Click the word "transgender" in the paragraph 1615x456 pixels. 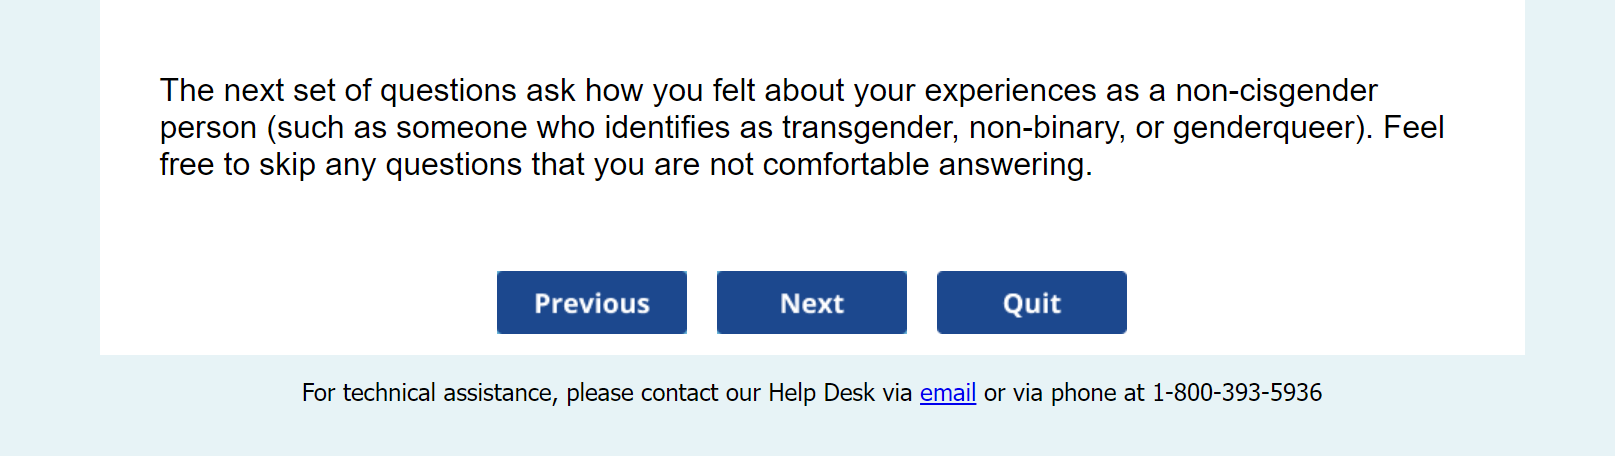(x=866, y=128)
